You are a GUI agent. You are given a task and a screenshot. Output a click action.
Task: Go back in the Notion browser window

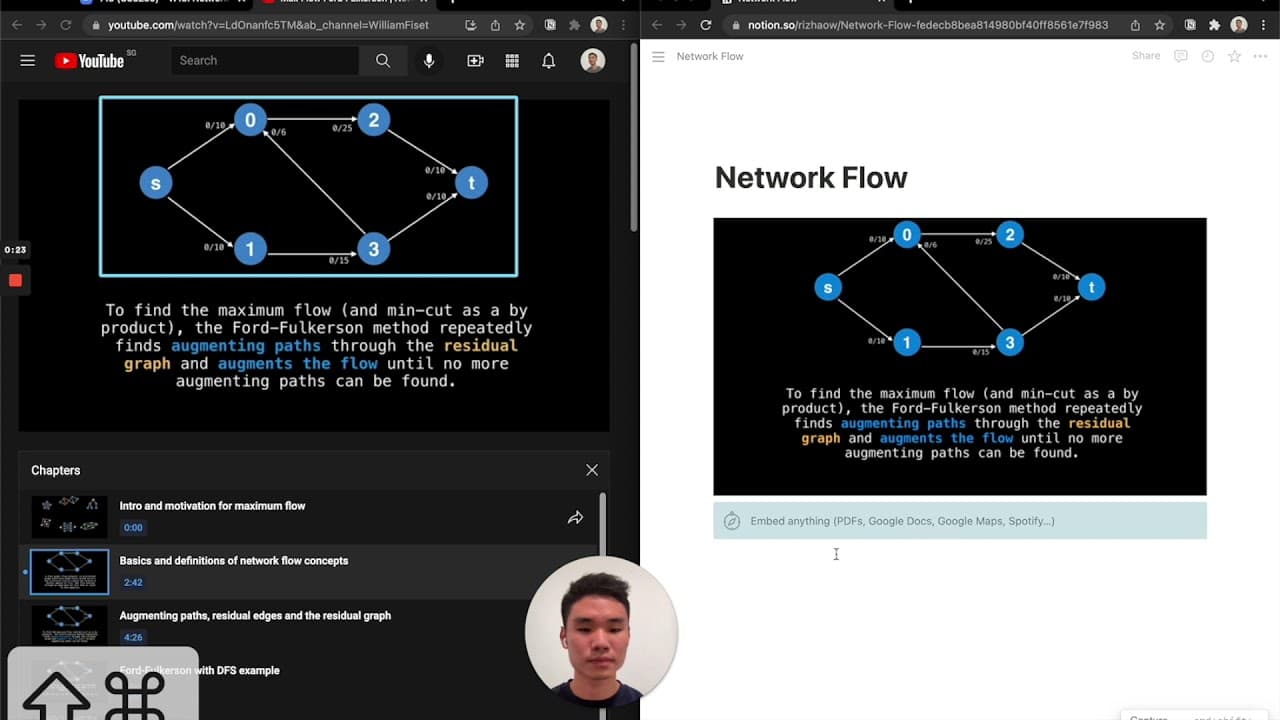pyautogui.click(x=657, y=25)
